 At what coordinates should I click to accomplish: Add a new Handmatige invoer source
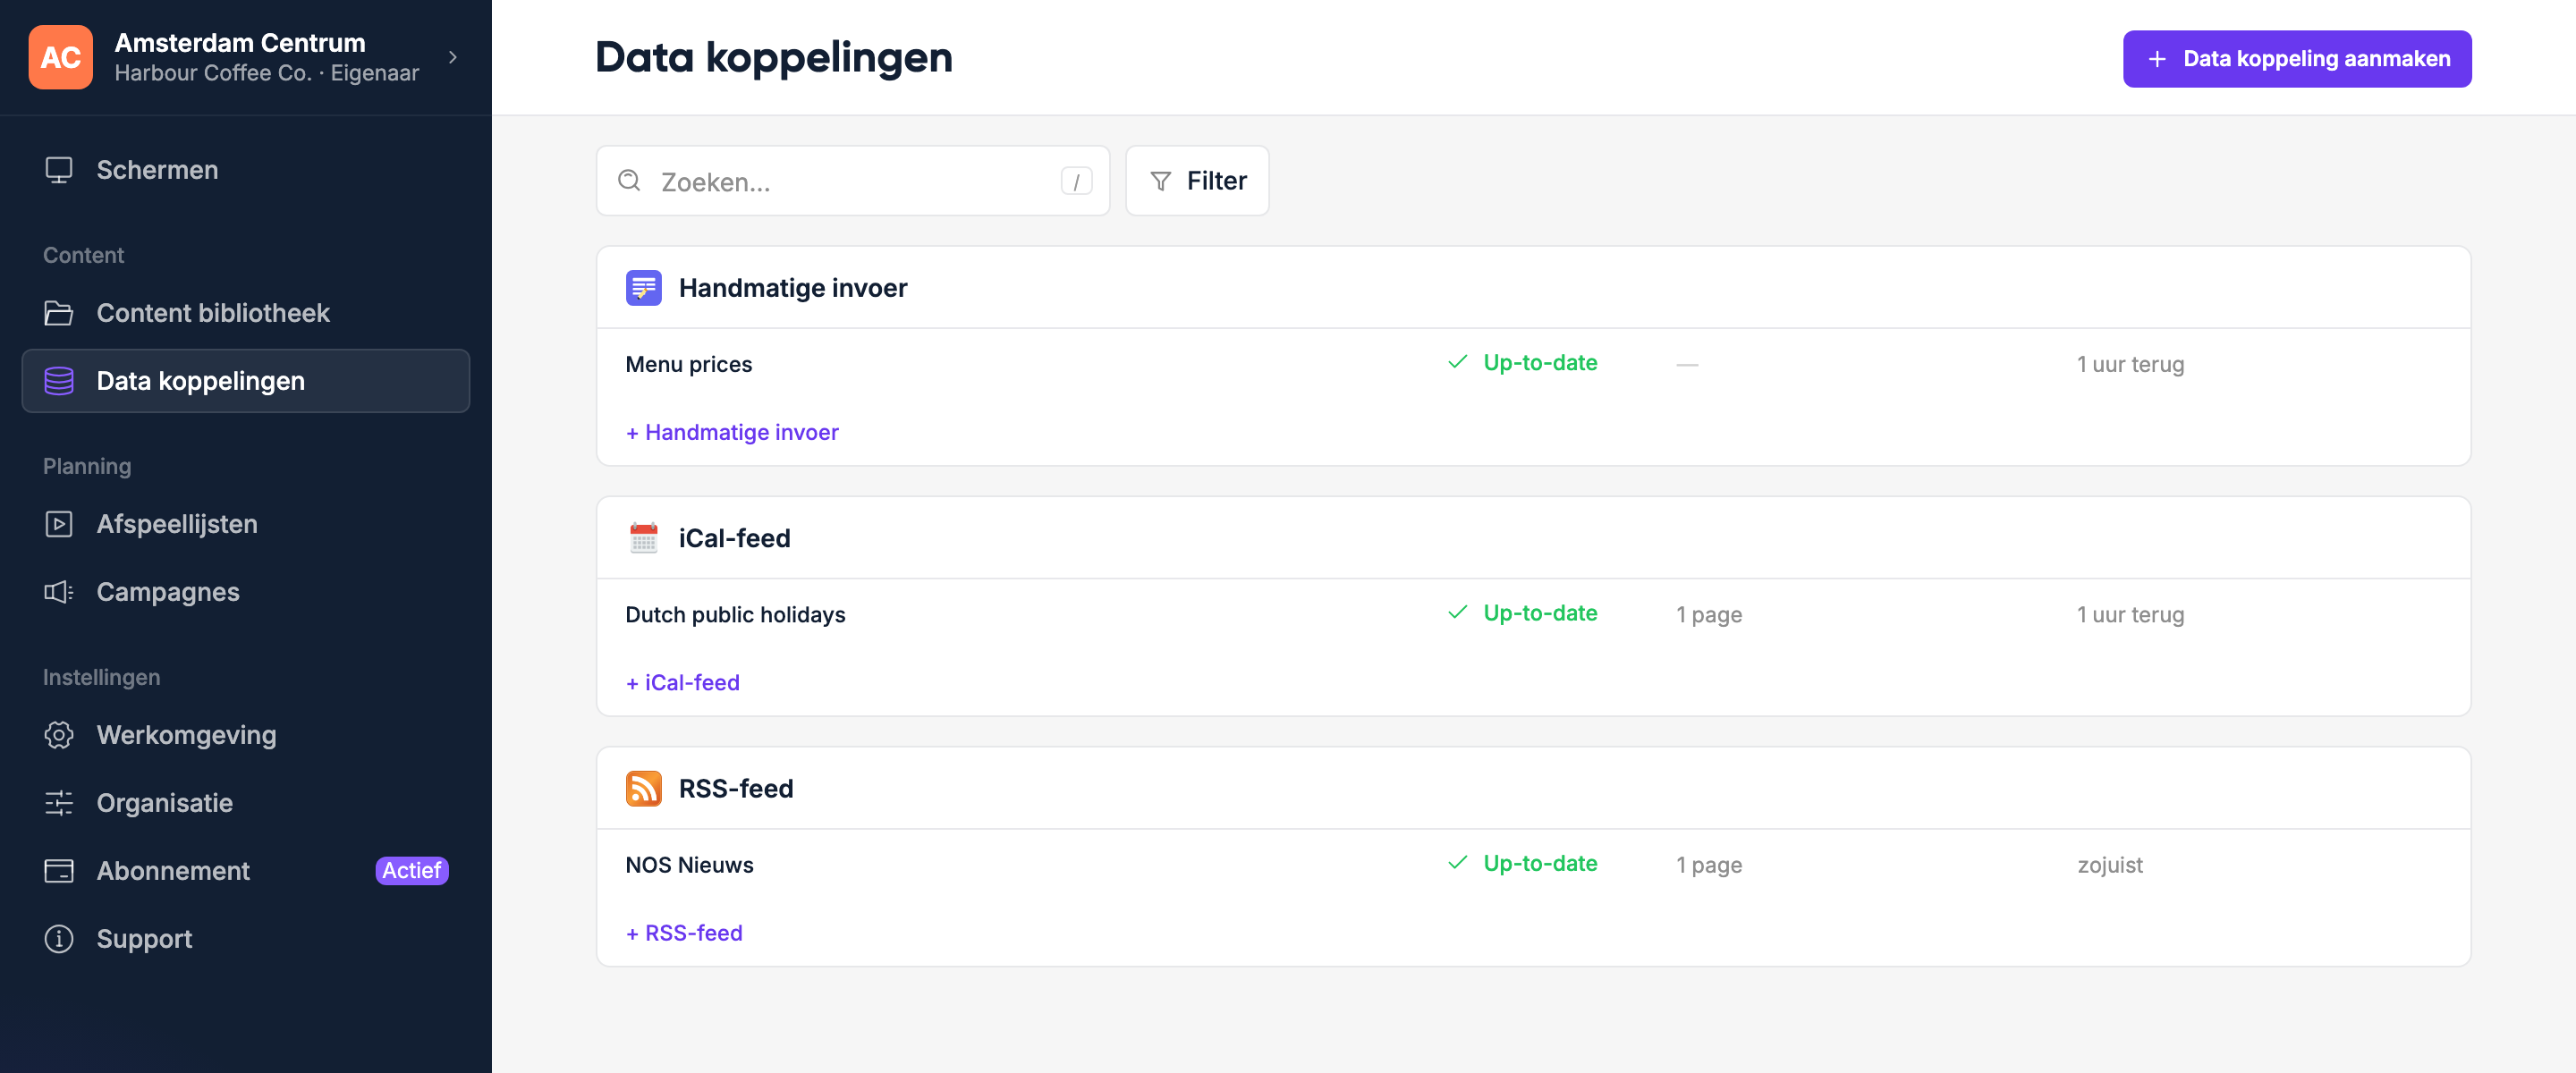(732, 432)
